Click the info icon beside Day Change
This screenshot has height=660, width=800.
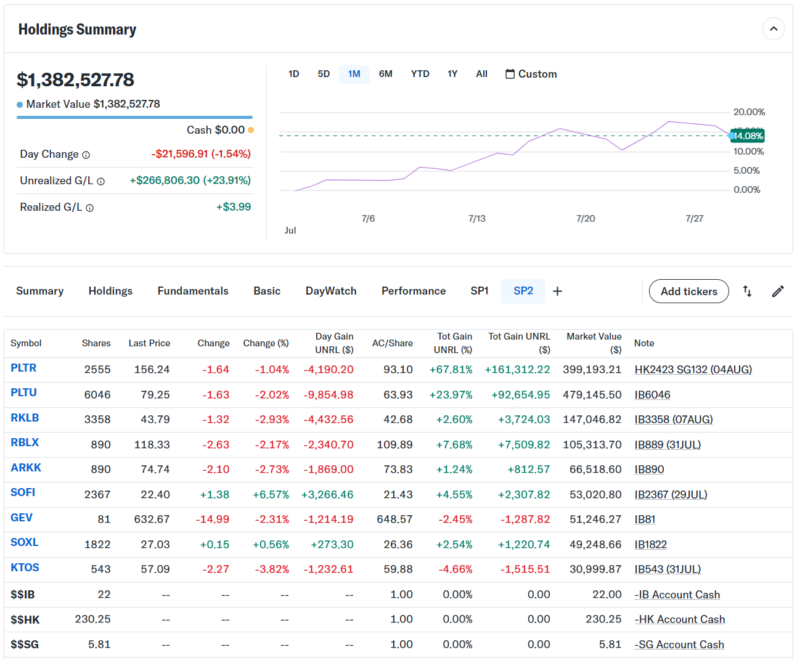[x=86, y=155]
